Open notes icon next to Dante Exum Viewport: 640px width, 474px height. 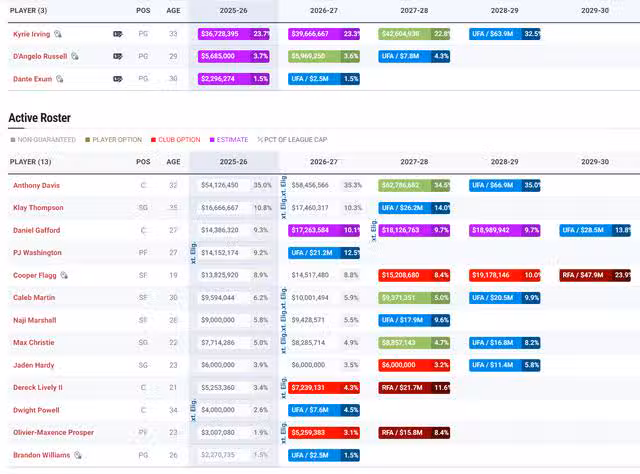tap(60, 79)
